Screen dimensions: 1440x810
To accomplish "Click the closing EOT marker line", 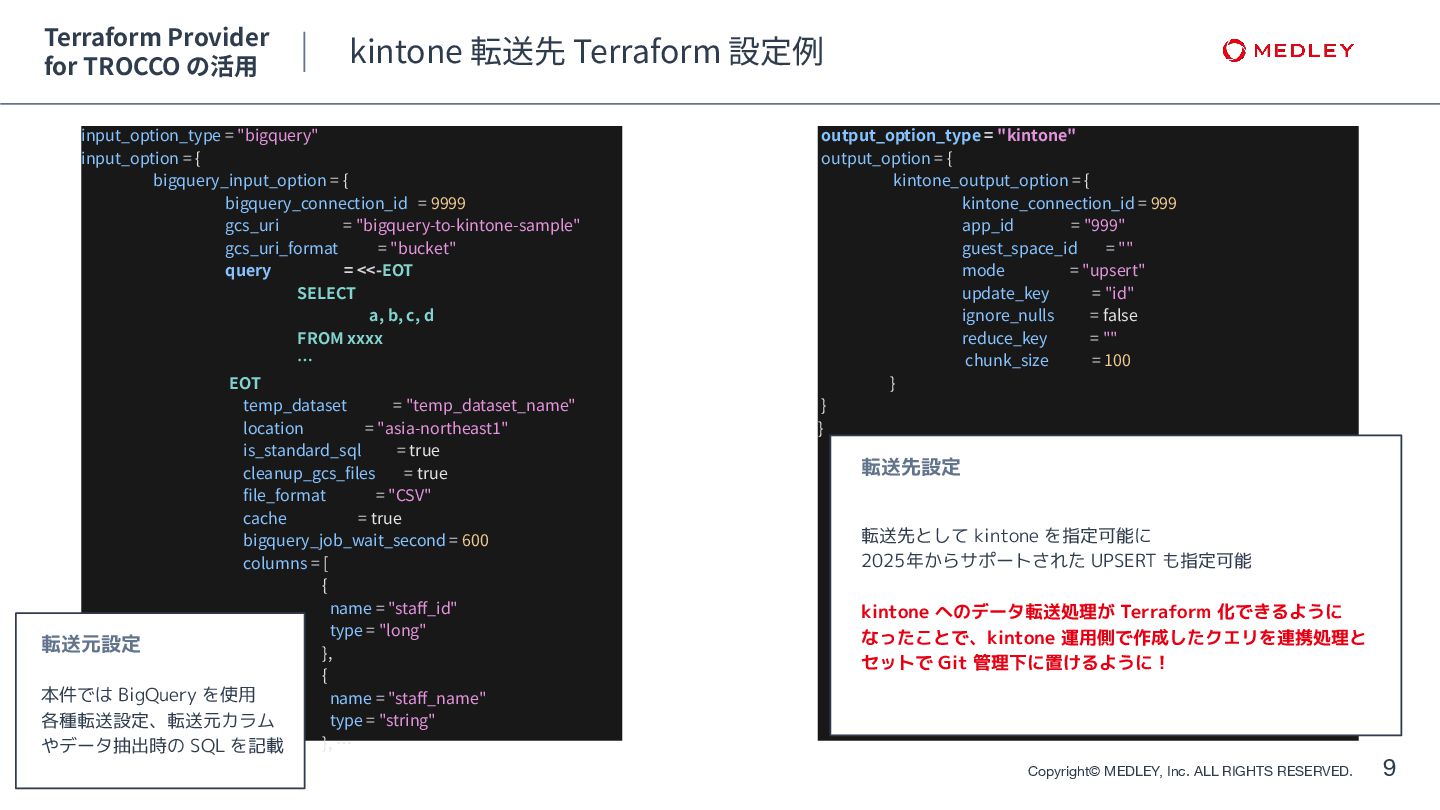I will pos(245,383).
